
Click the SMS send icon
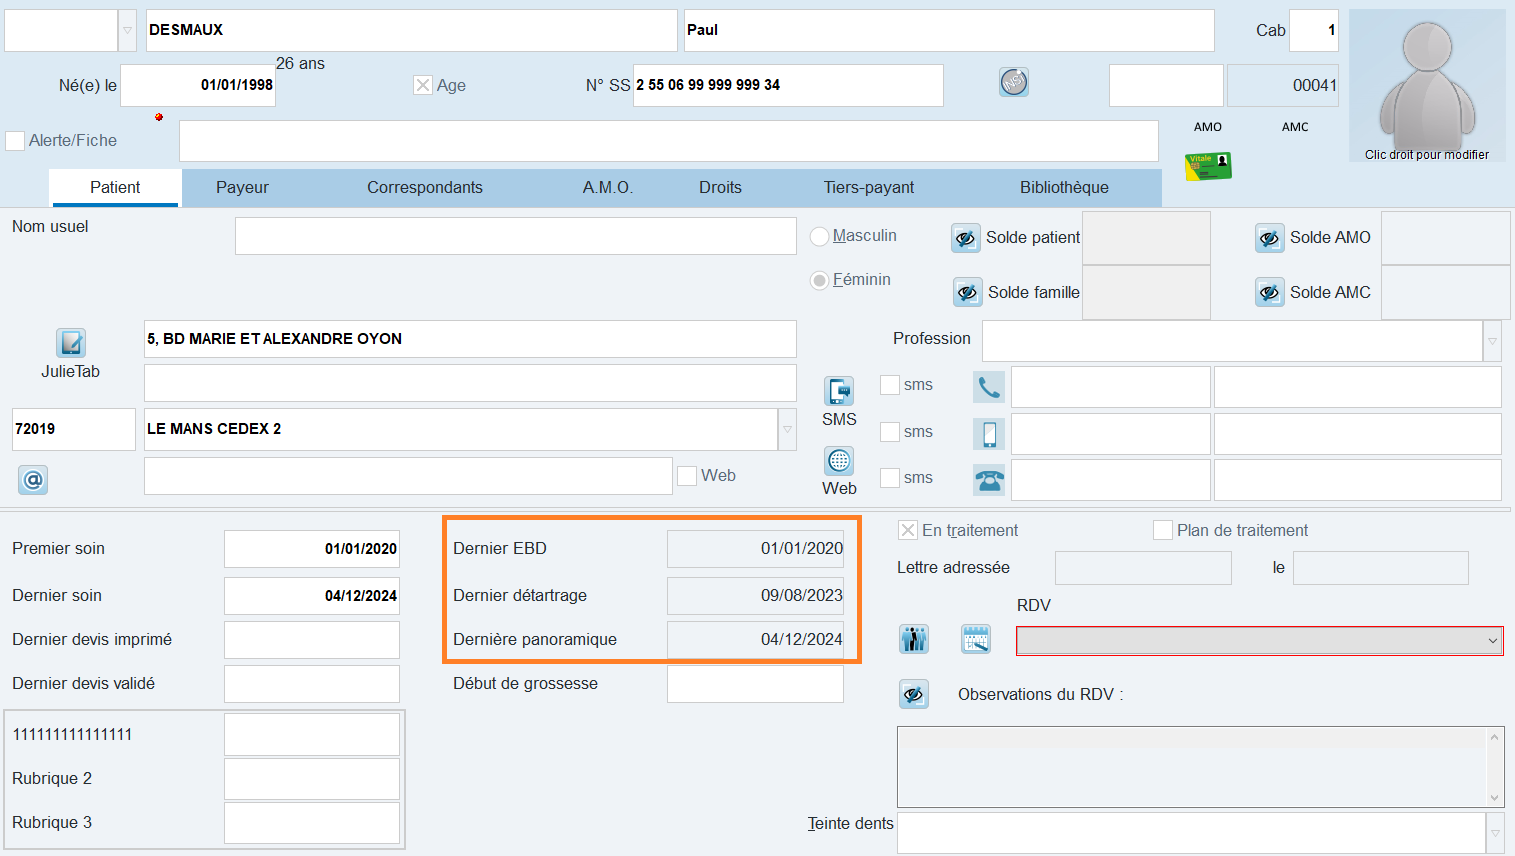click(839, 391)
